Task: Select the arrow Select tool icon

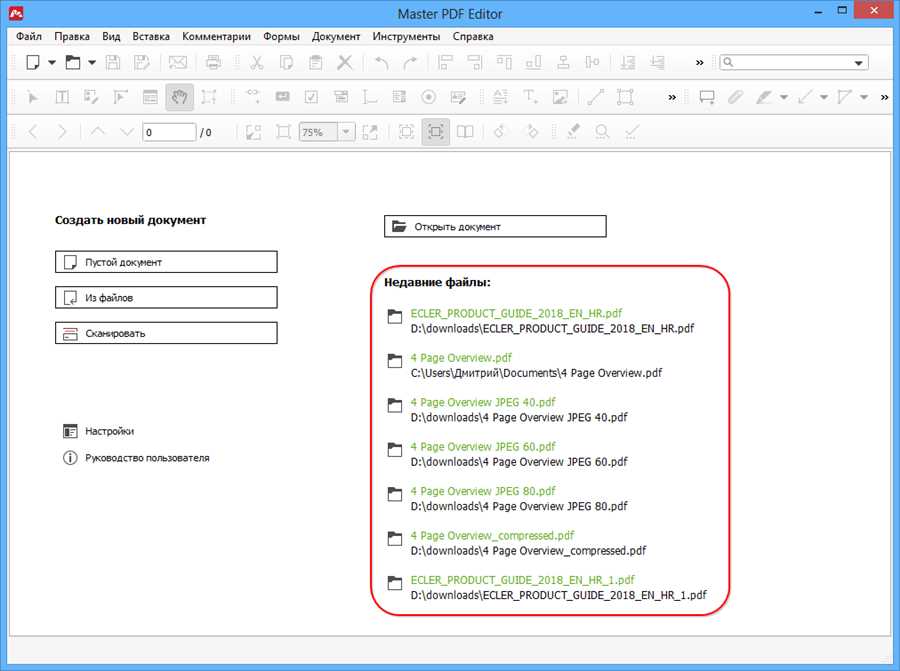Action: click(33, 97)
